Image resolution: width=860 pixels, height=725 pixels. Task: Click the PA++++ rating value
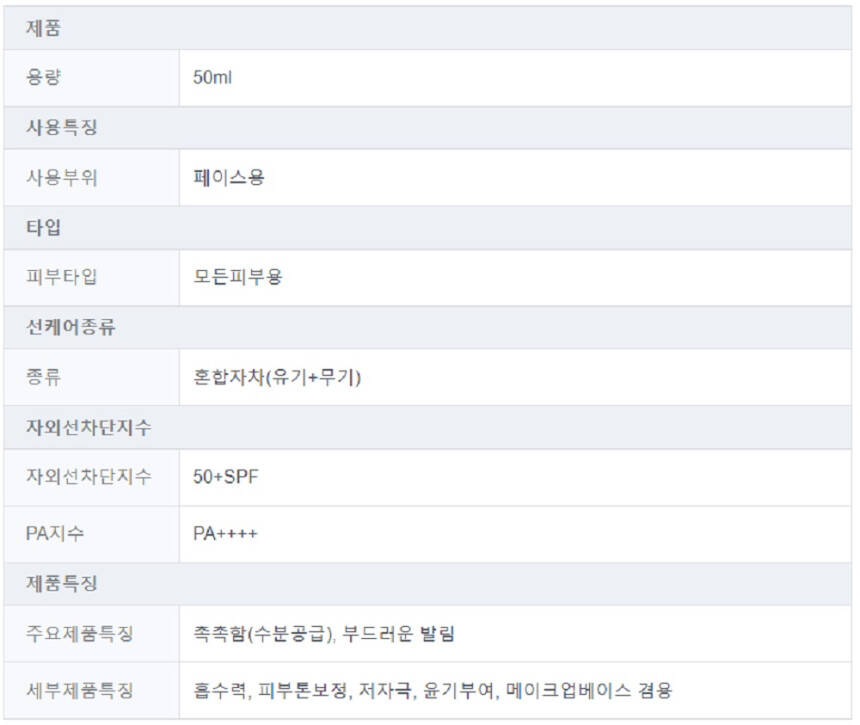point(225,533)
